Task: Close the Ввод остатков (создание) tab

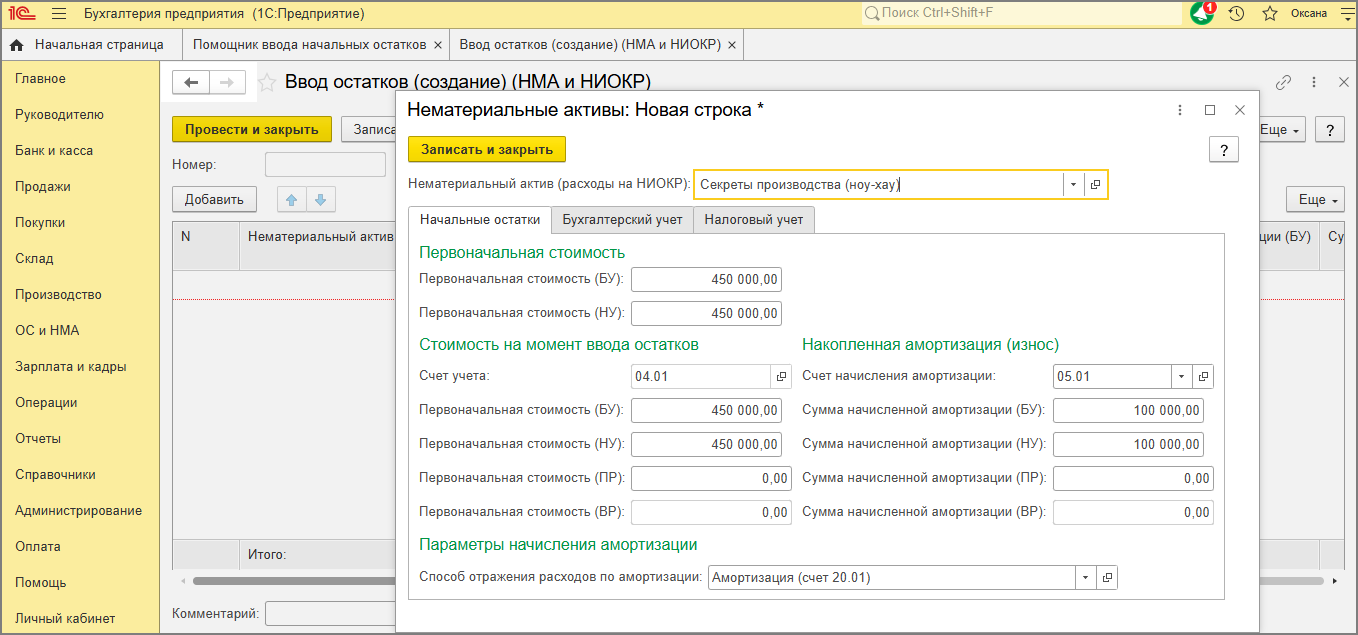Action: [732, 45]
